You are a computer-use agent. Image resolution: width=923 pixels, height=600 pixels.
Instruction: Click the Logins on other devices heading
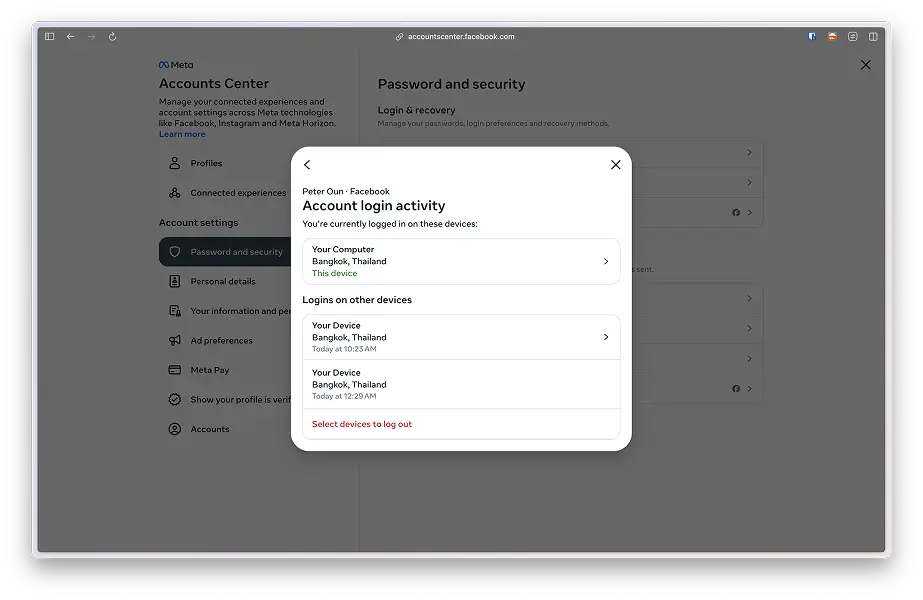357,300
